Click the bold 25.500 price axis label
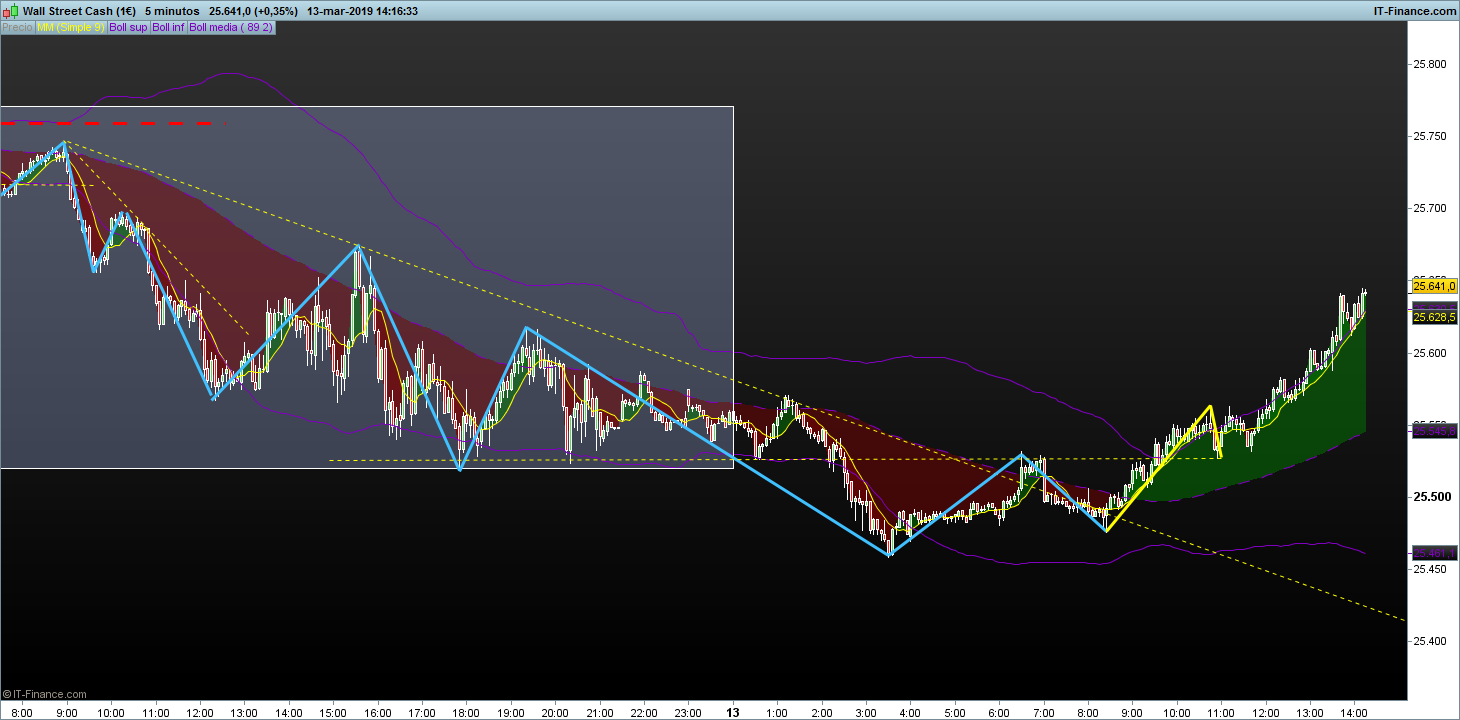The image size is (1460, 720). click(x=1430, y=497)
